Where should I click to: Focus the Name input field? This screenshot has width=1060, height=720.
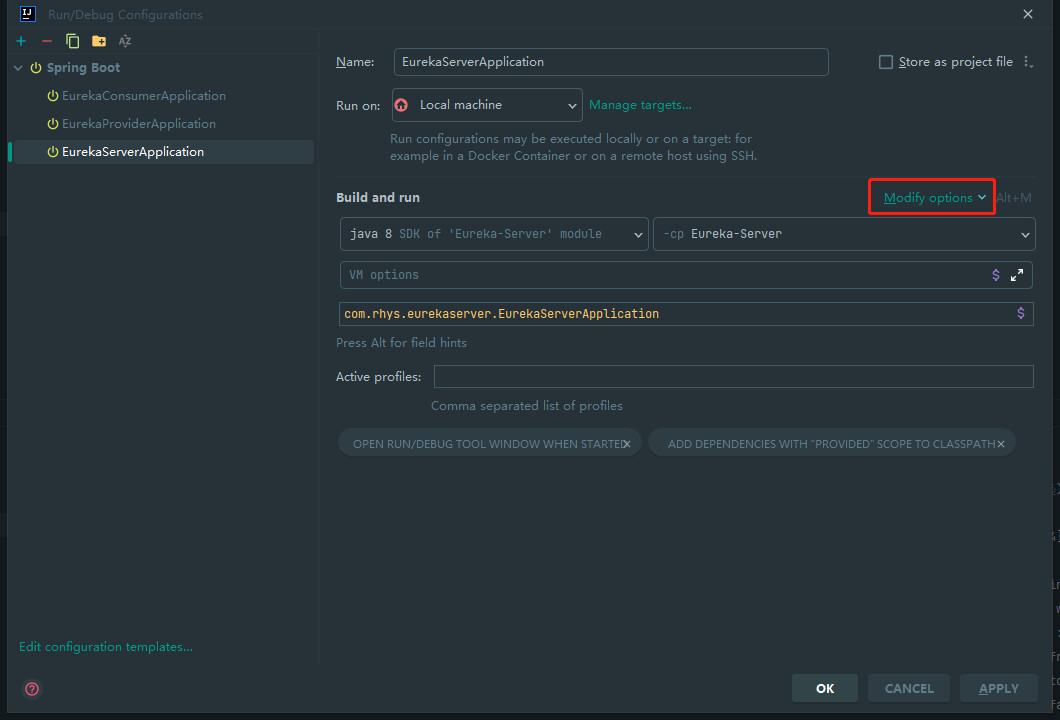click(610, 62)
